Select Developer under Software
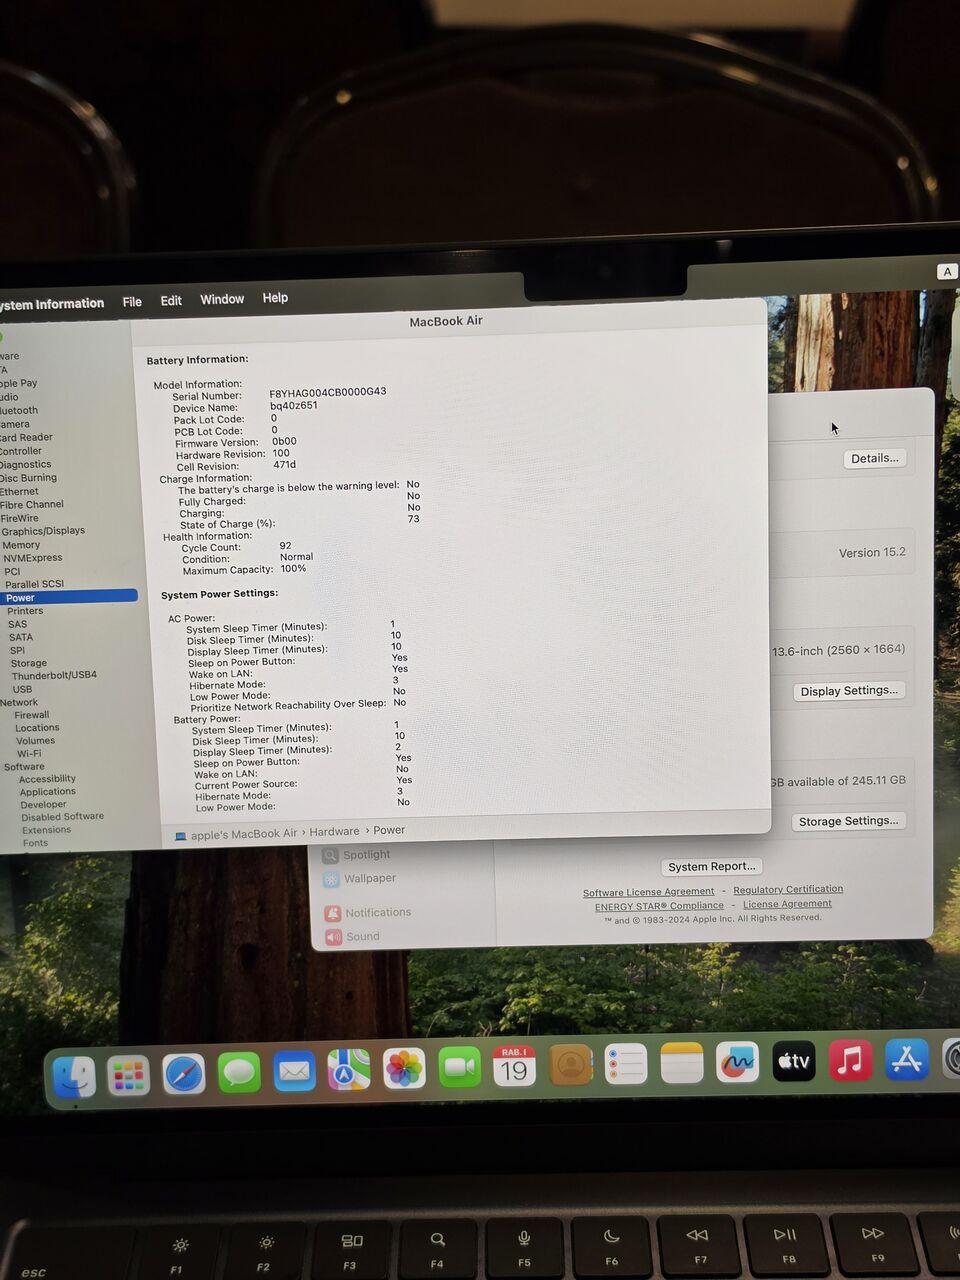 pos(43,804)
